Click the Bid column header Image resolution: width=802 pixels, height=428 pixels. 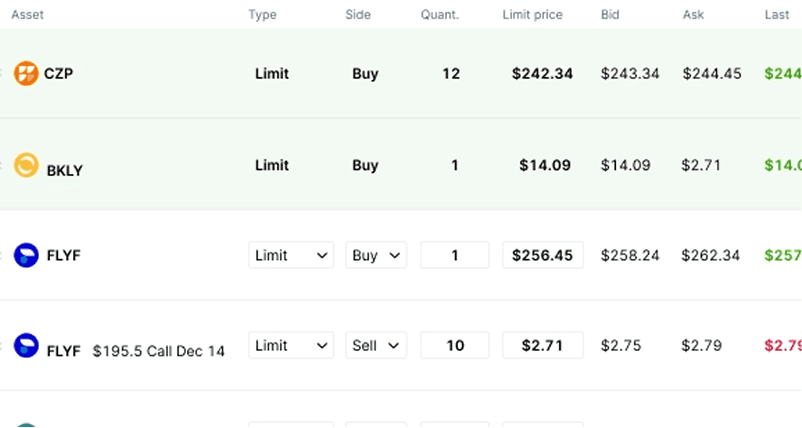coord(610,15)
